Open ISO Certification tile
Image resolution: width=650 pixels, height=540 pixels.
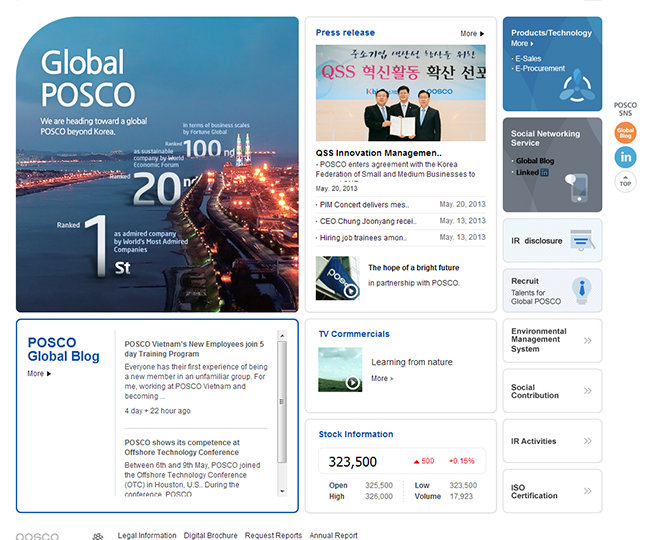[x=552, y=491]
